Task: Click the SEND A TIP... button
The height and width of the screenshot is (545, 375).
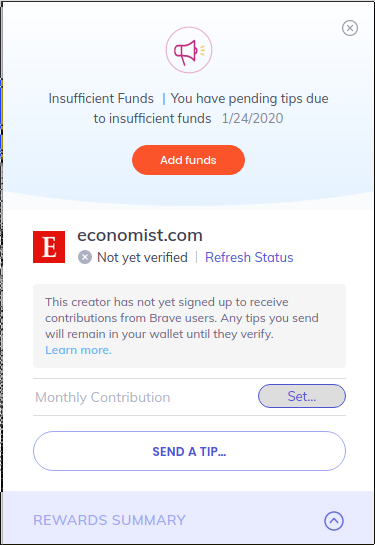Action: pyautogui.click(x=189, y=451)
